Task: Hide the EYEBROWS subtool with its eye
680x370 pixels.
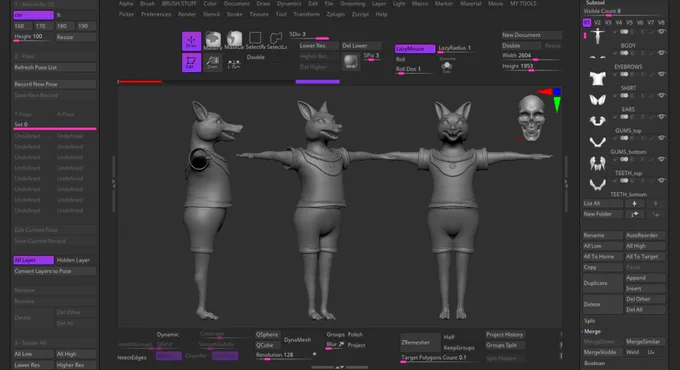Action: pyautogui.click(x=661, y=53)
